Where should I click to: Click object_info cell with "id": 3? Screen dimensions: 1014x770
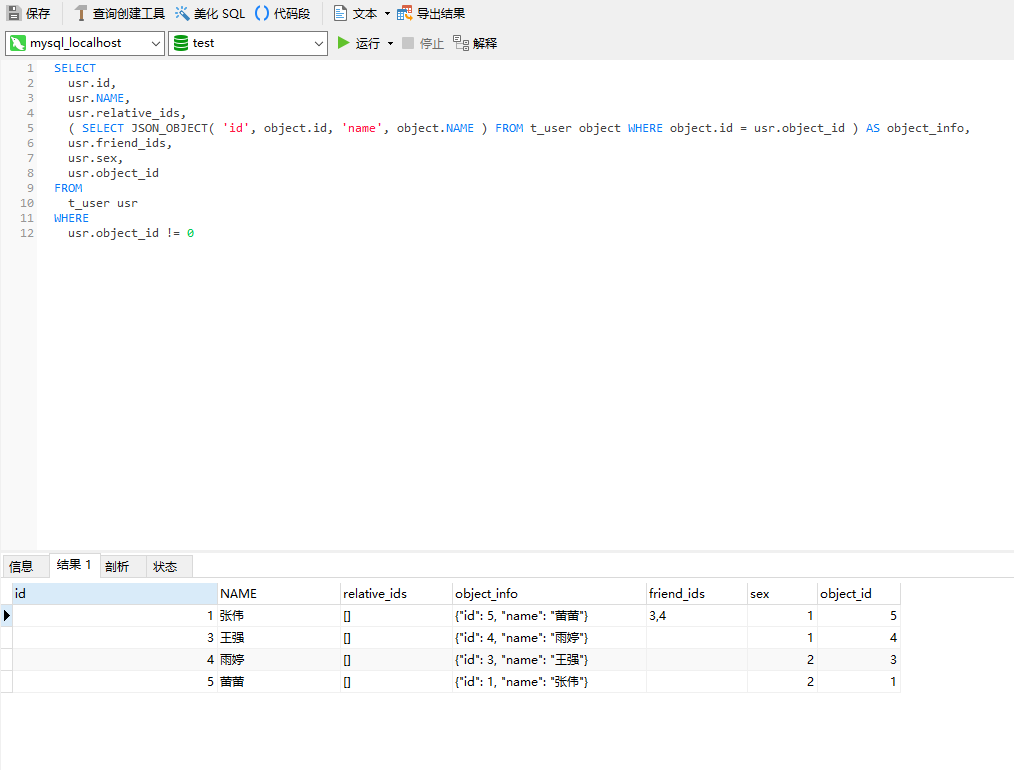(x=549, y=659)
